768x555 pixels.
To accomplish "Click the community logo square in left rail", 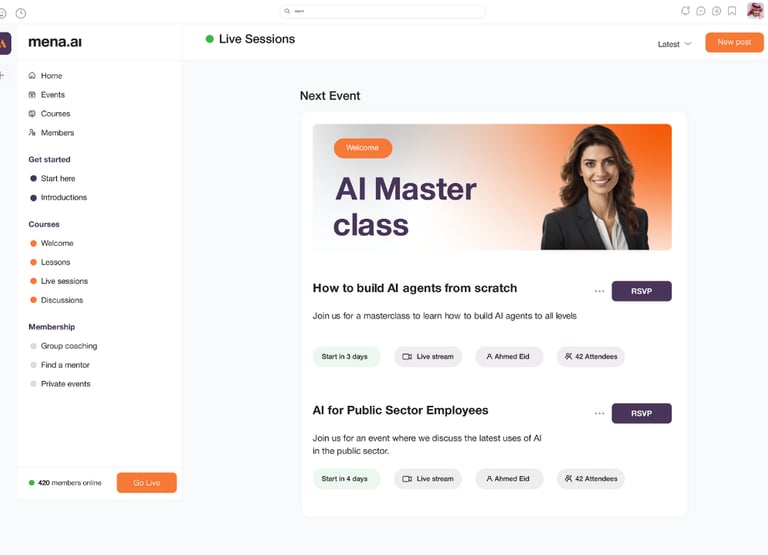I will click(x=4, y=44).
